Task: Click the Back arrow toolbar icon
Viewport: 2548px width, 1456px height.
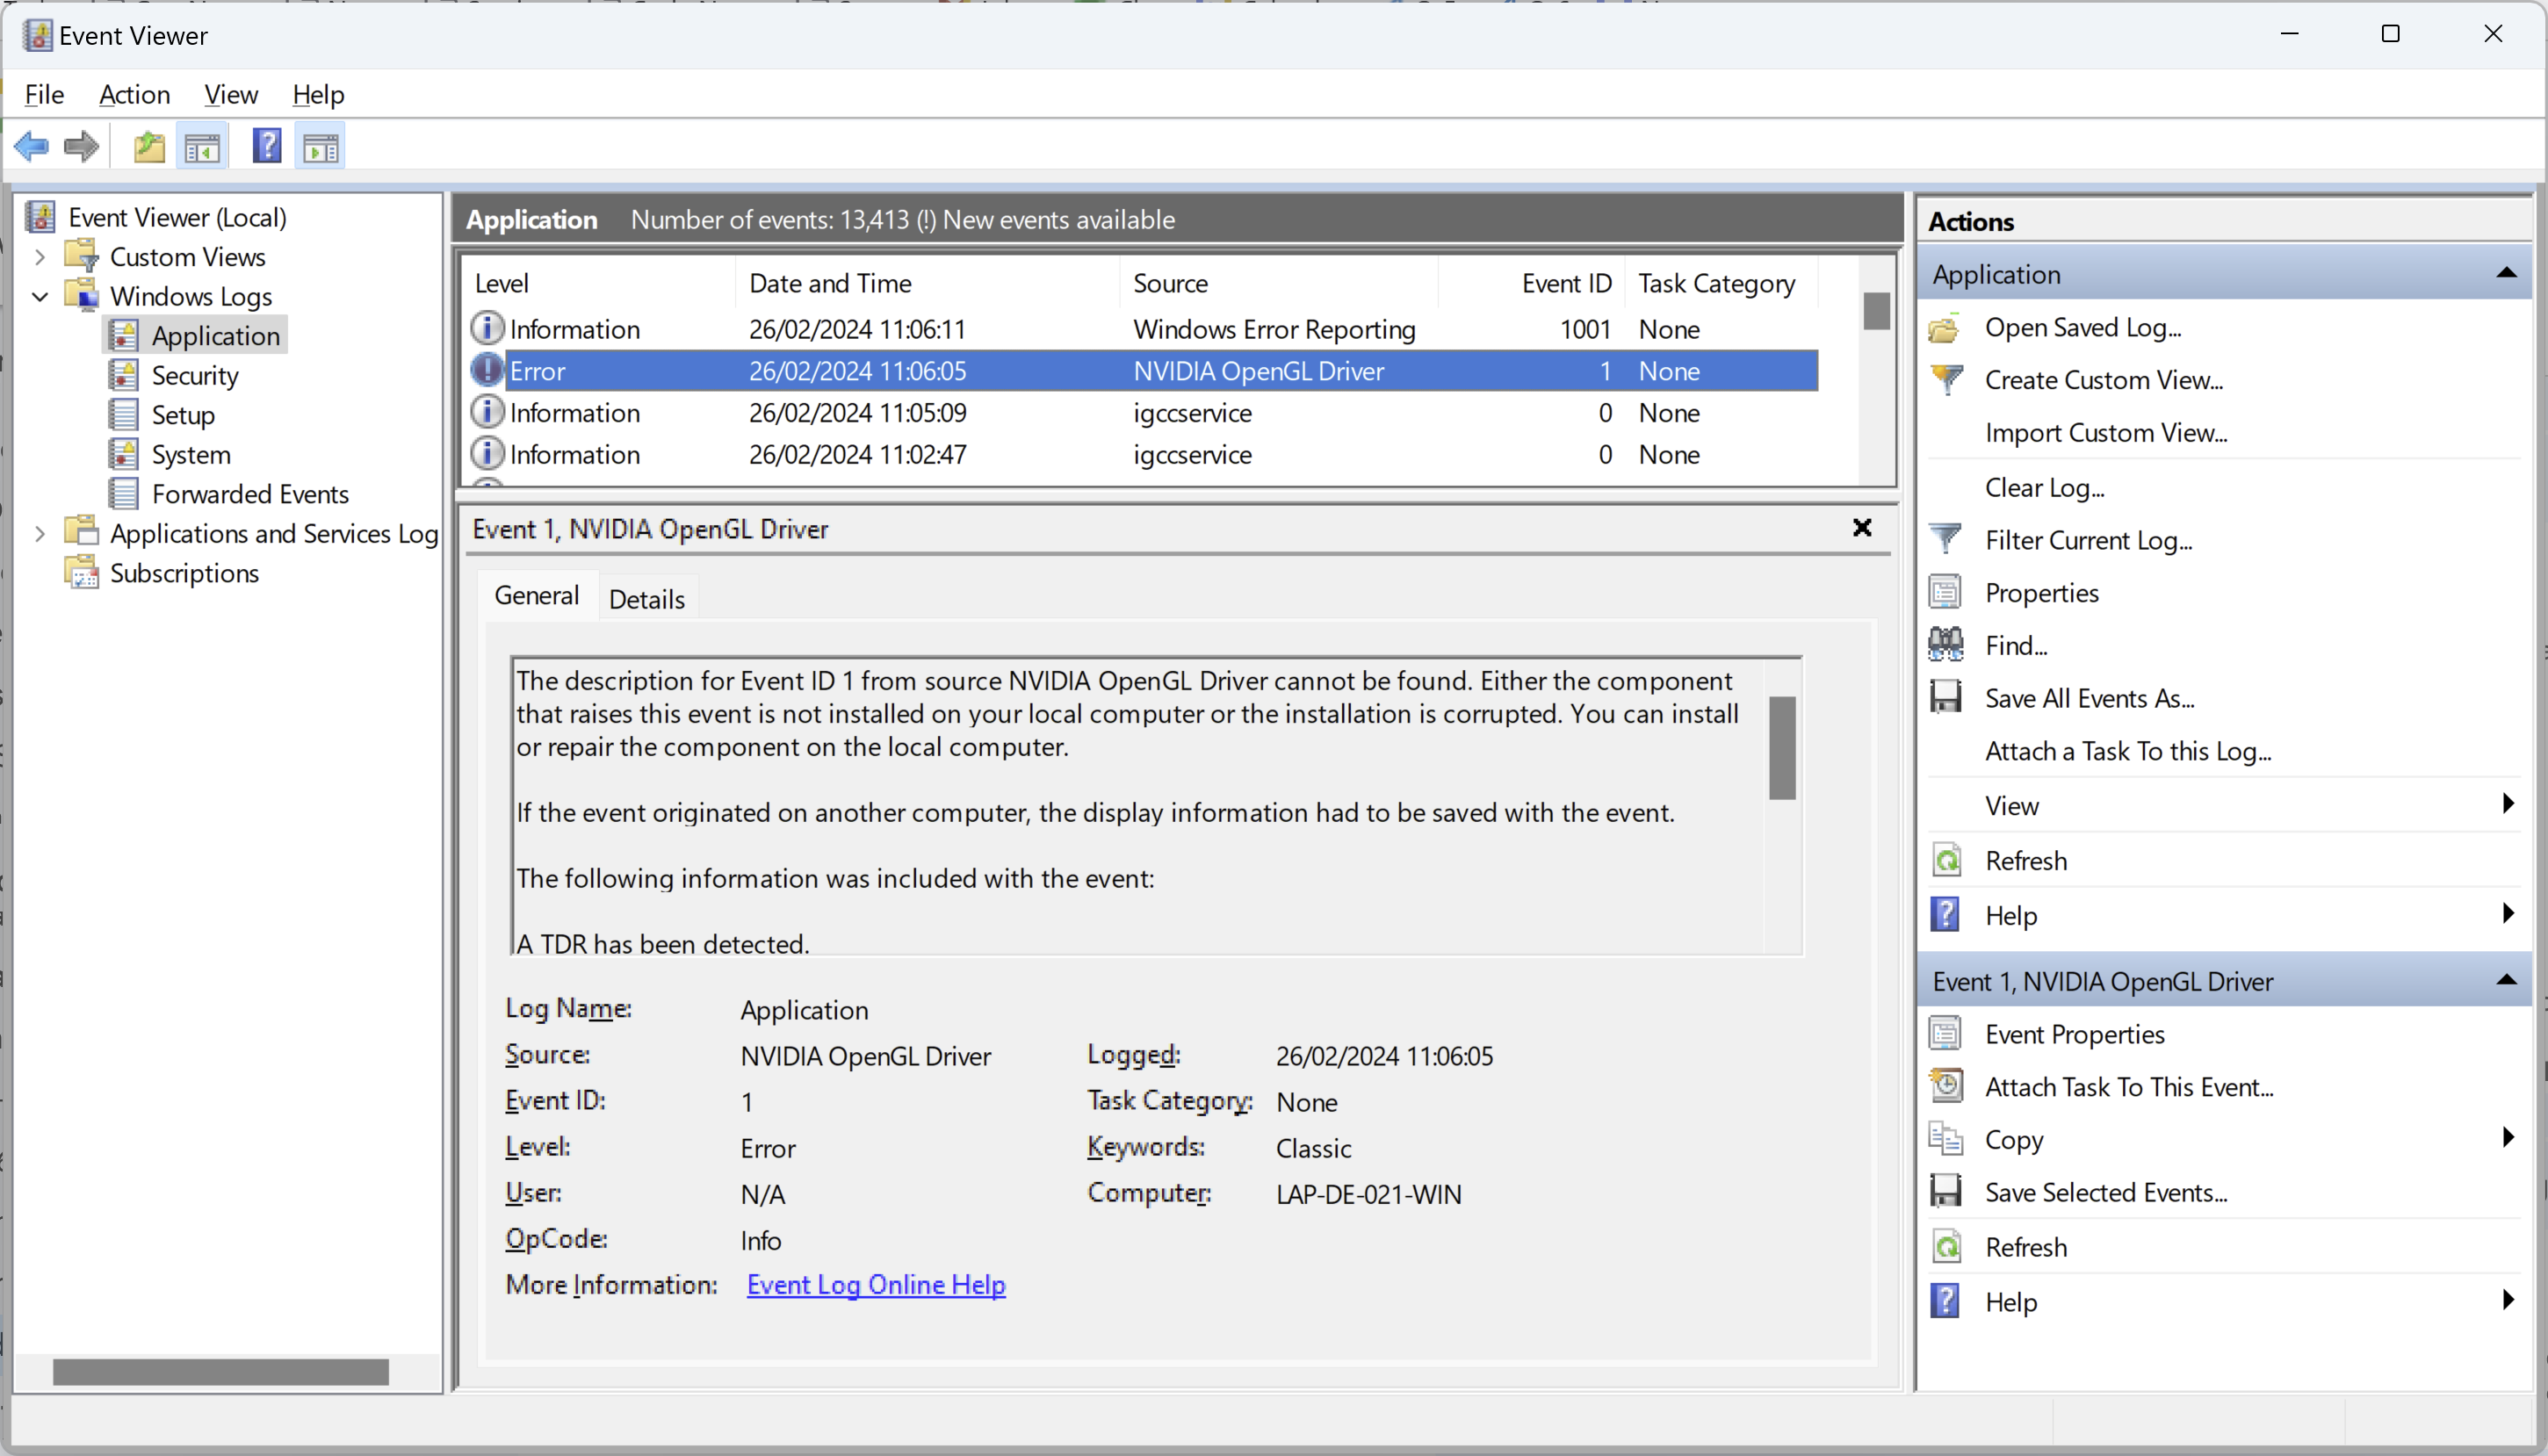Action: 31,147
